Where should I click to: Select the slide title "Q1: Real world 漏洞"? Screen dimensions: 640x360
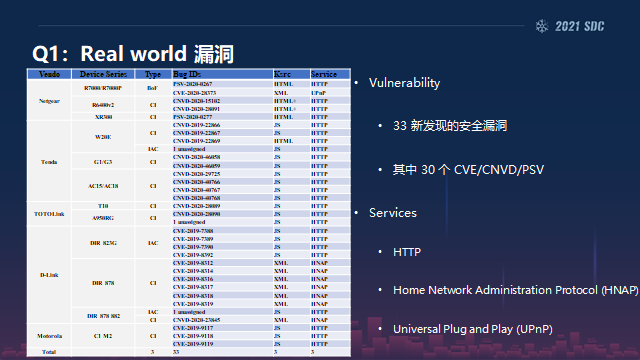pyautogui.click(x=133, y=54)
